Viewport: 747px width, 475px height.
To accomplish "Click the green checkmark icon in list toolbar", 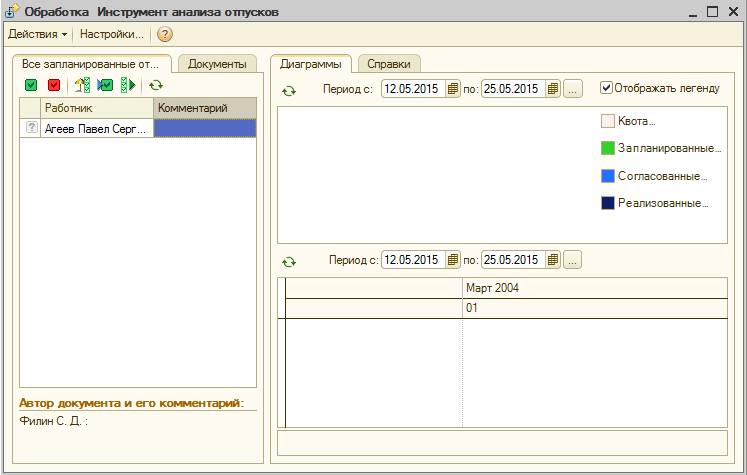I will [31, 85].
